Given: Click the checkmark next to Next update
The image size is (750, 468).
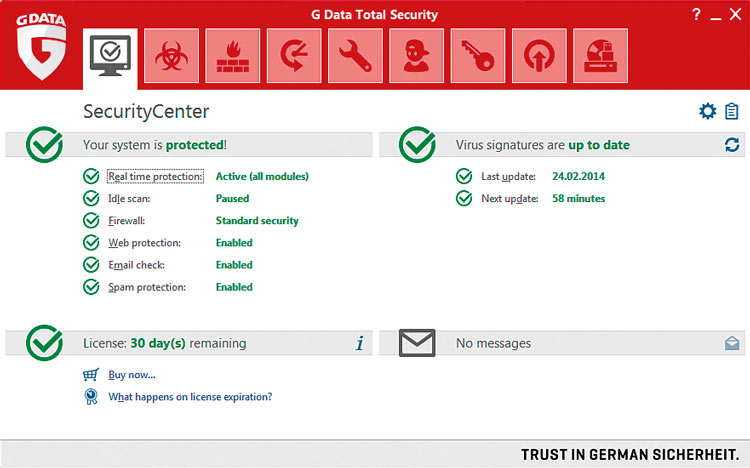Looking at the screenshot, I should pos(464,198).
